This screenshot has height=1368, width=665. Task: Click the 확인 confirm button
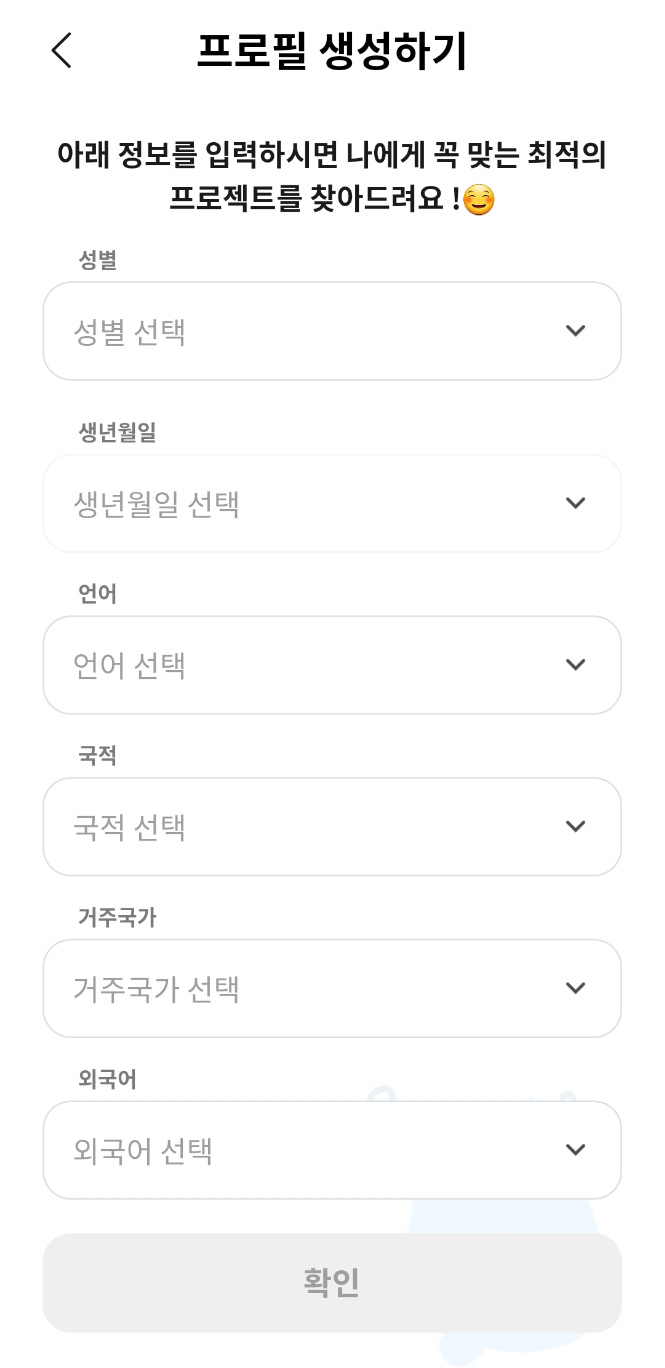pos(332,1282)
